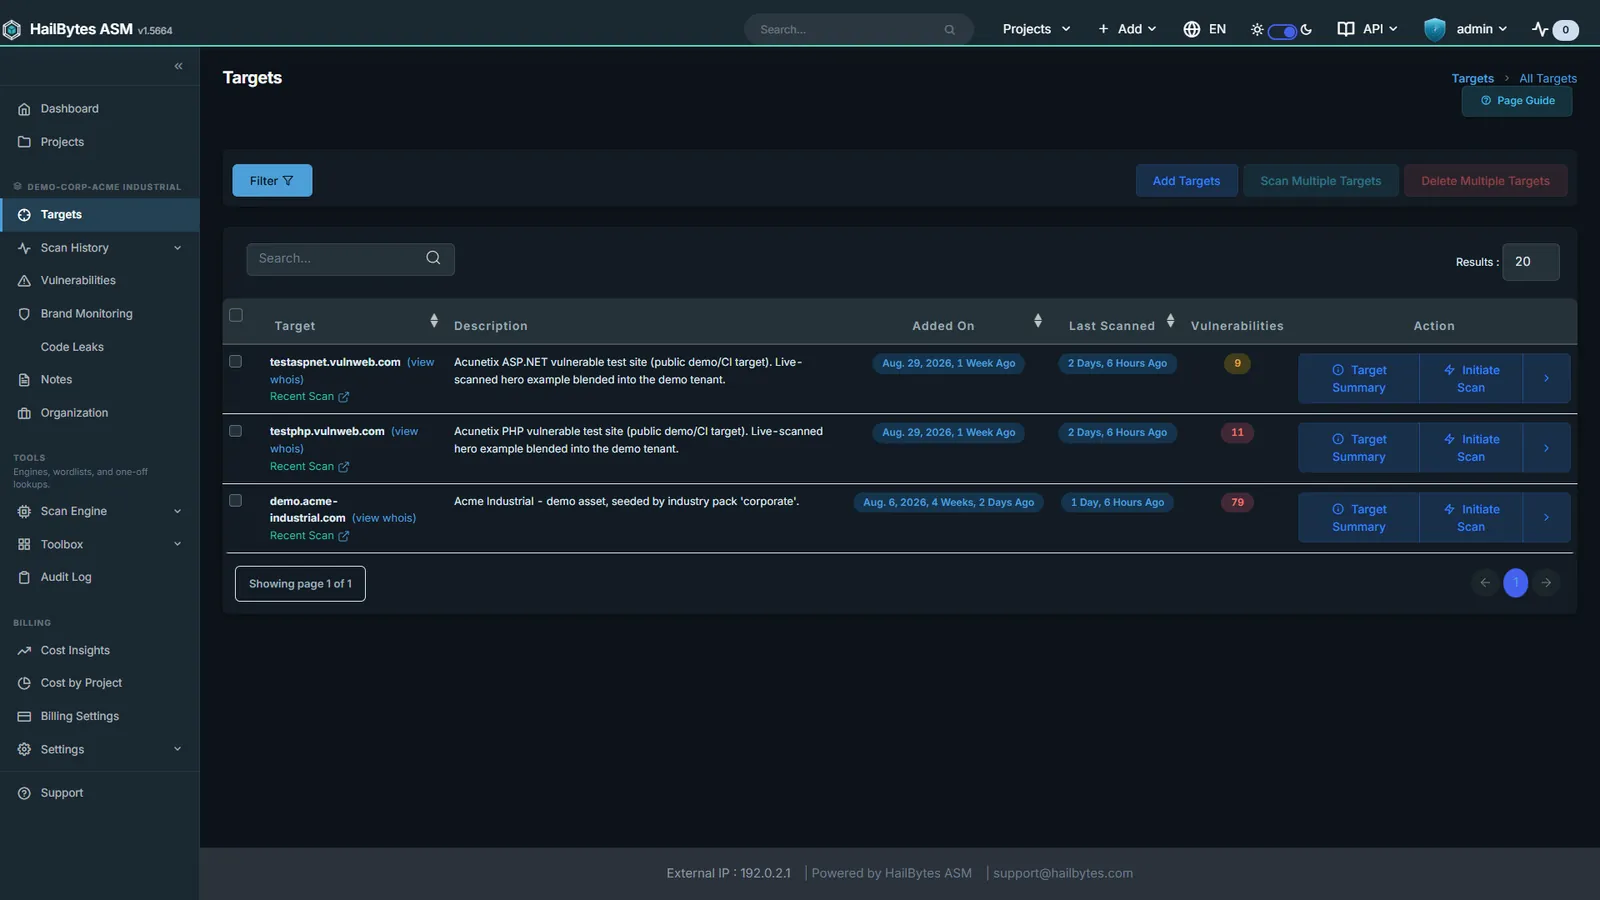Click Scan Multiple Targets button

1320,181
